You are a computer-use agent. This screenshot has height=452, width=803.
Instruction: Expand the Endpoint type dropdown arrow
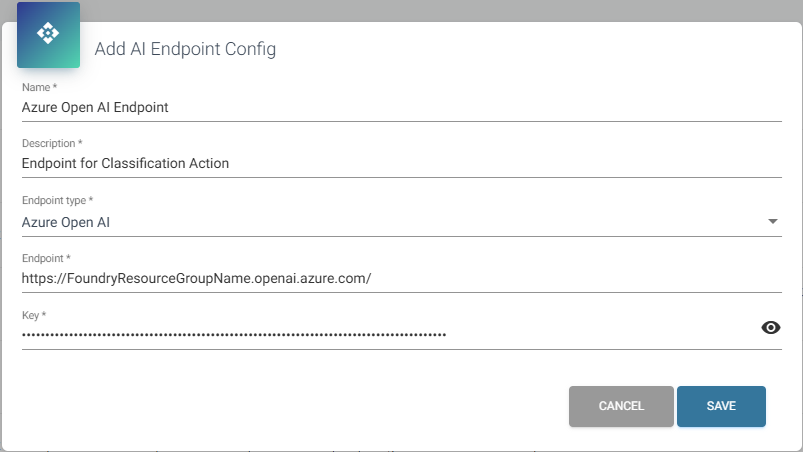point(773,222)
